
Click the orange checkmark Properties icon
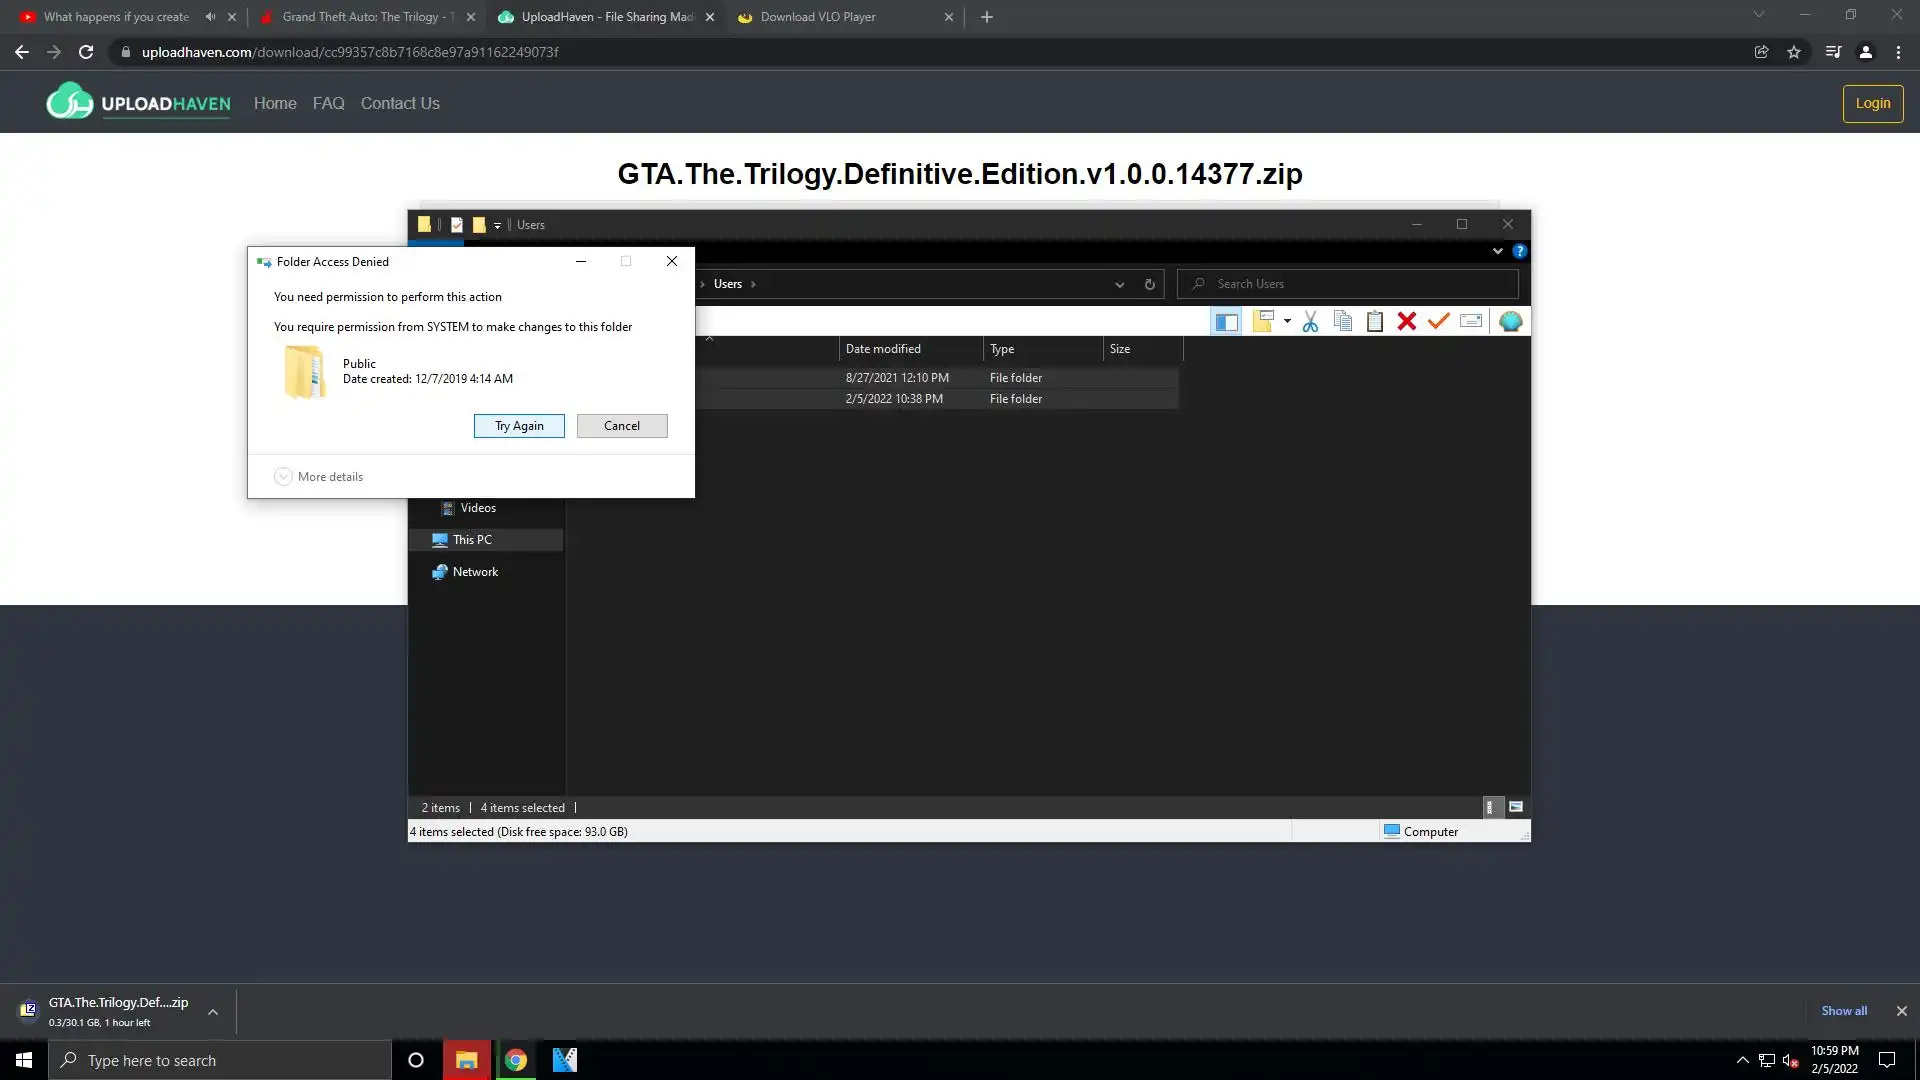[1439, 321]
